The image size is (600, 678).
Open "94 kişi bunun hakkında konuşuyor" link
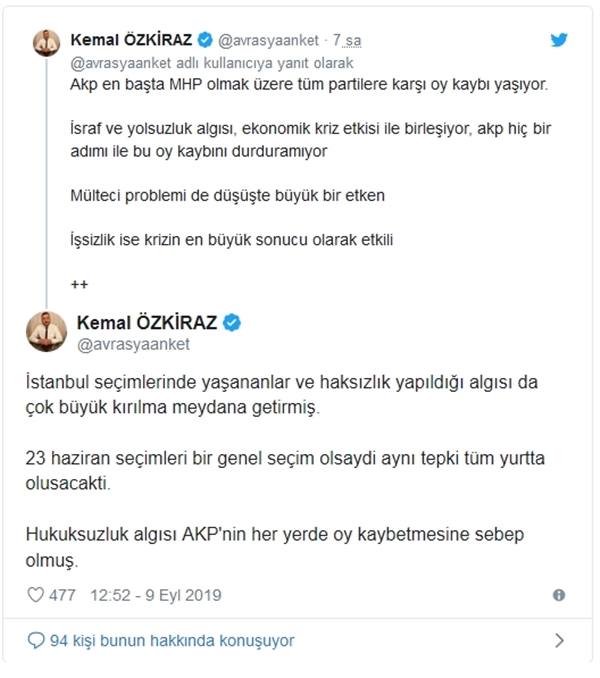(x=171, y=640)
